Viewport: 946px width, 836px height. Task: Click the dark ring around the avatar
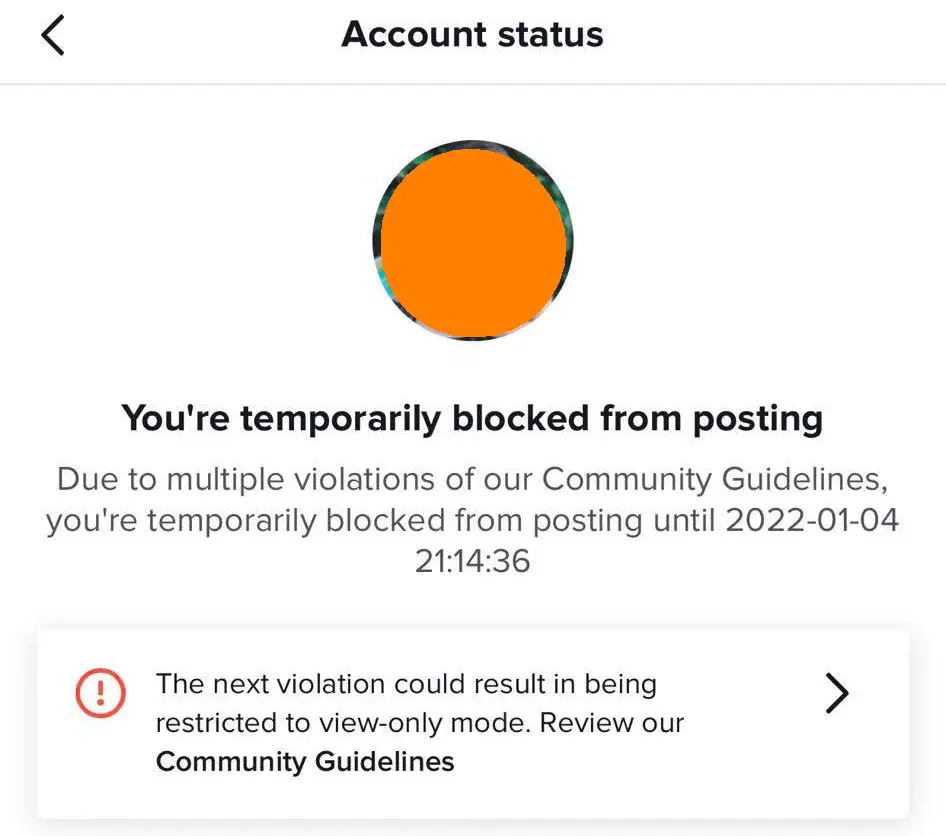coord(376,241)
